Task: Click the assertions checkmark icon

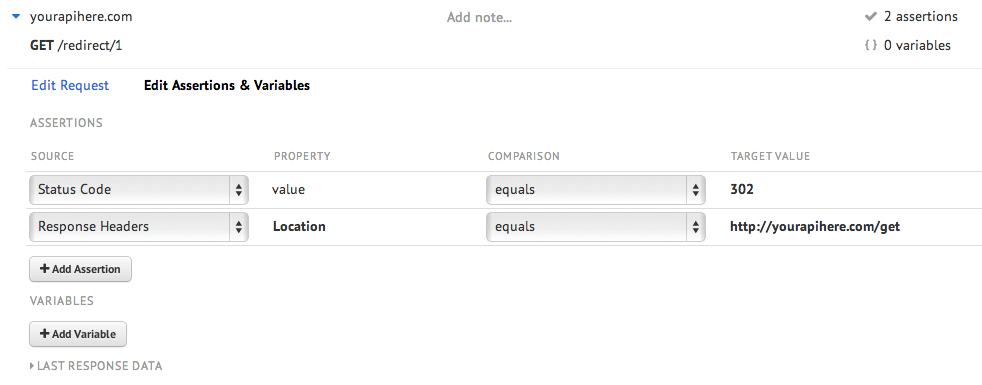Action: 869,17
